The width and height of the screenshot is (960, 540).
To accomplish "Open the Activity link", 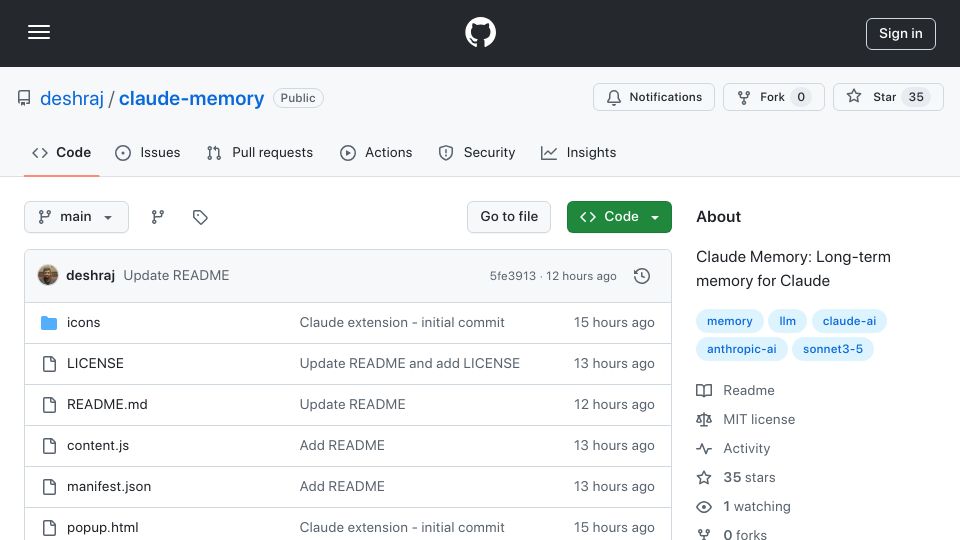I will (x=733, y=449).
